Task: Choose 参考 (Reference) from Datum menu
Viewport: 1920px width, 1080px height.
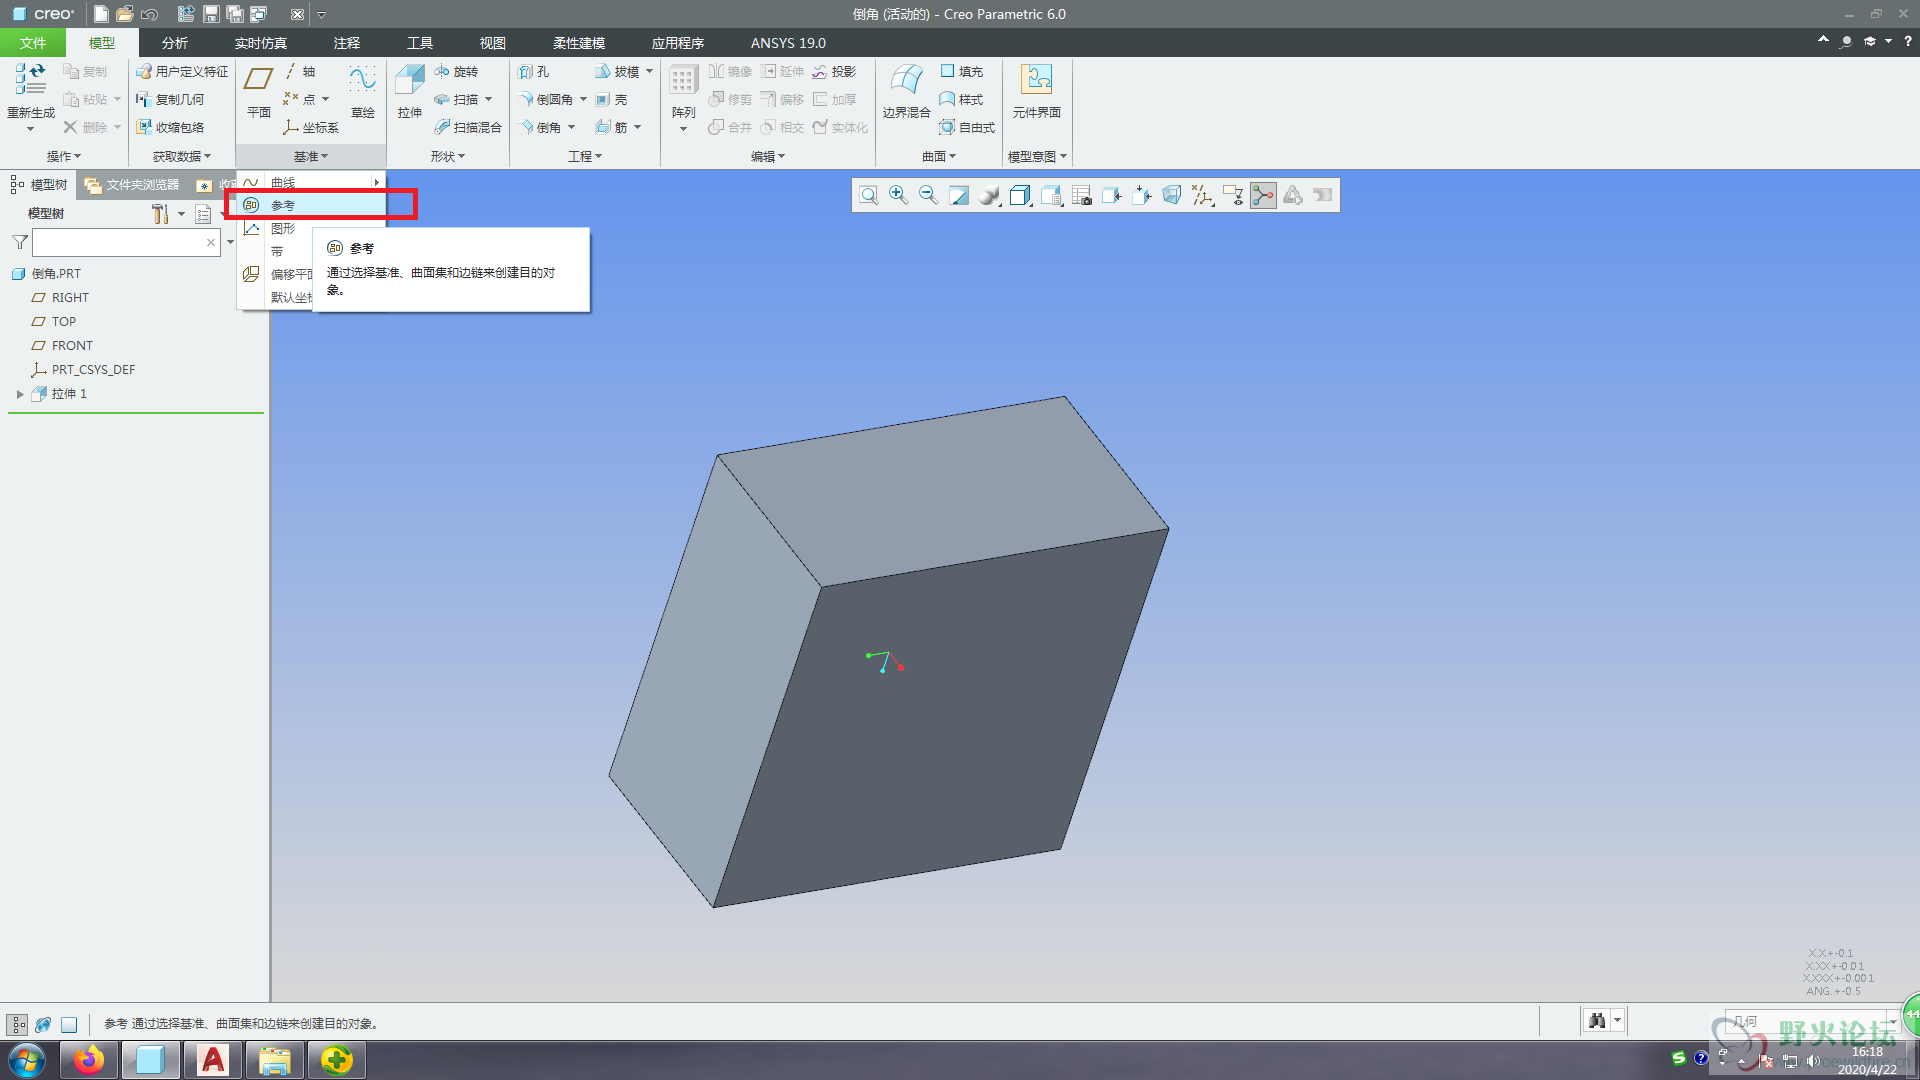Action: [x=311, y=205]
